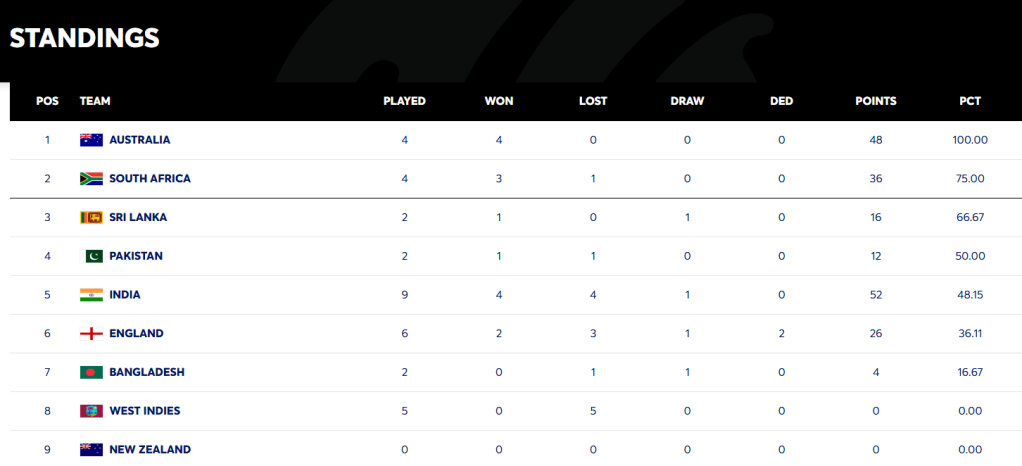The image size is (1022, 466).
Task: Click the Pakistan flag icon
Action: click(91, 256)
